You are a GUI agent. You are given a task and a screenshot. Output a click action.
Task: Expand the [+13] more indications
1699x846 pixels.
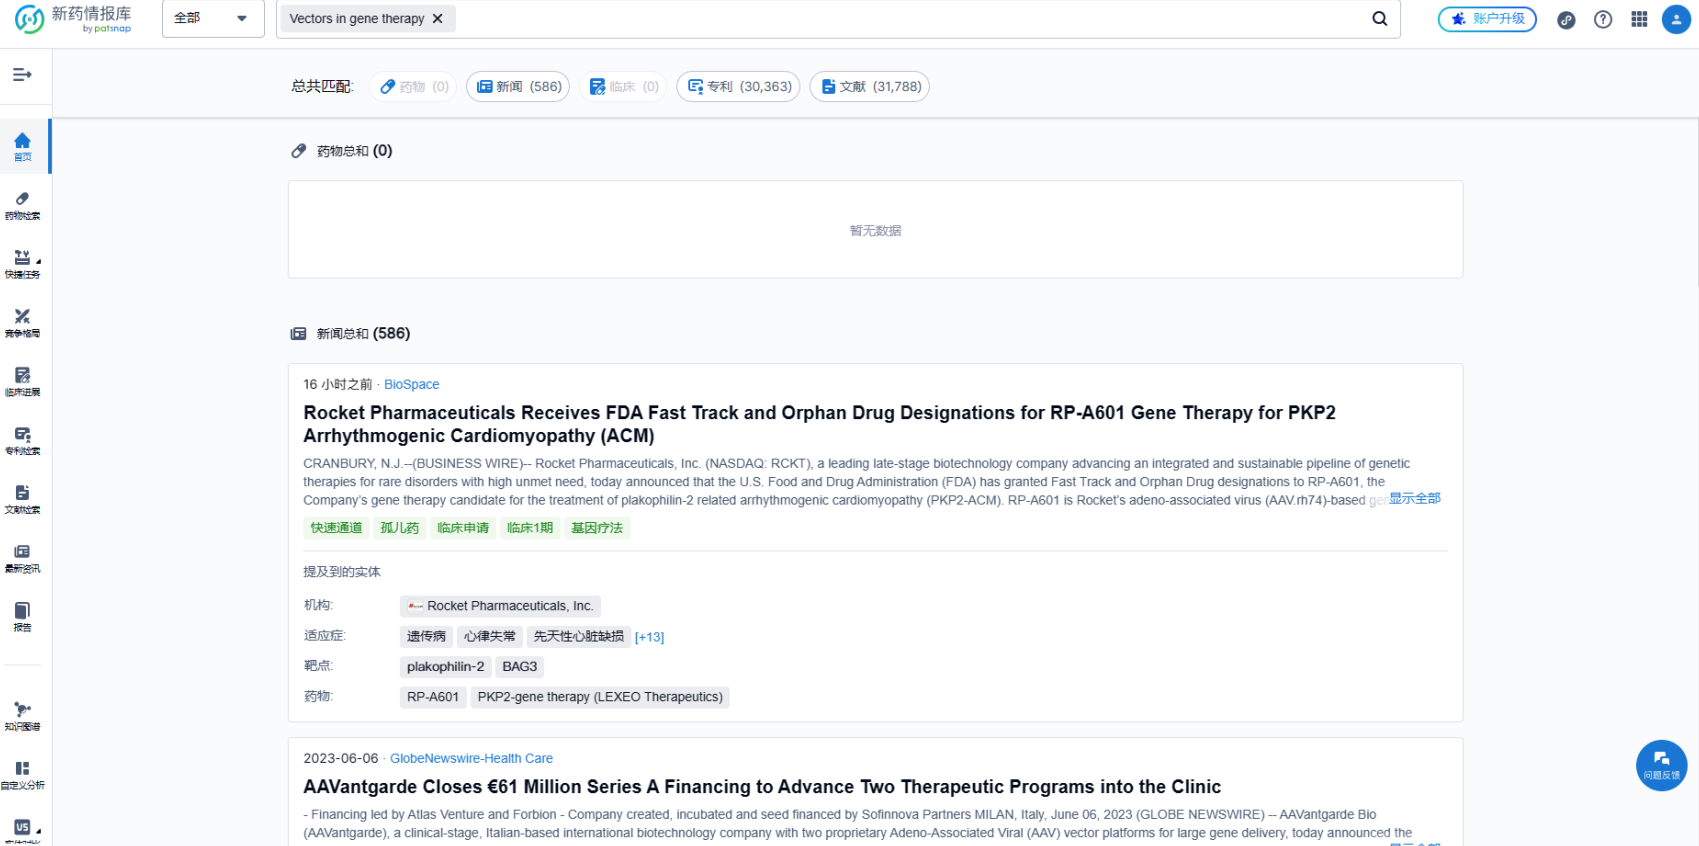coord(650,637)
